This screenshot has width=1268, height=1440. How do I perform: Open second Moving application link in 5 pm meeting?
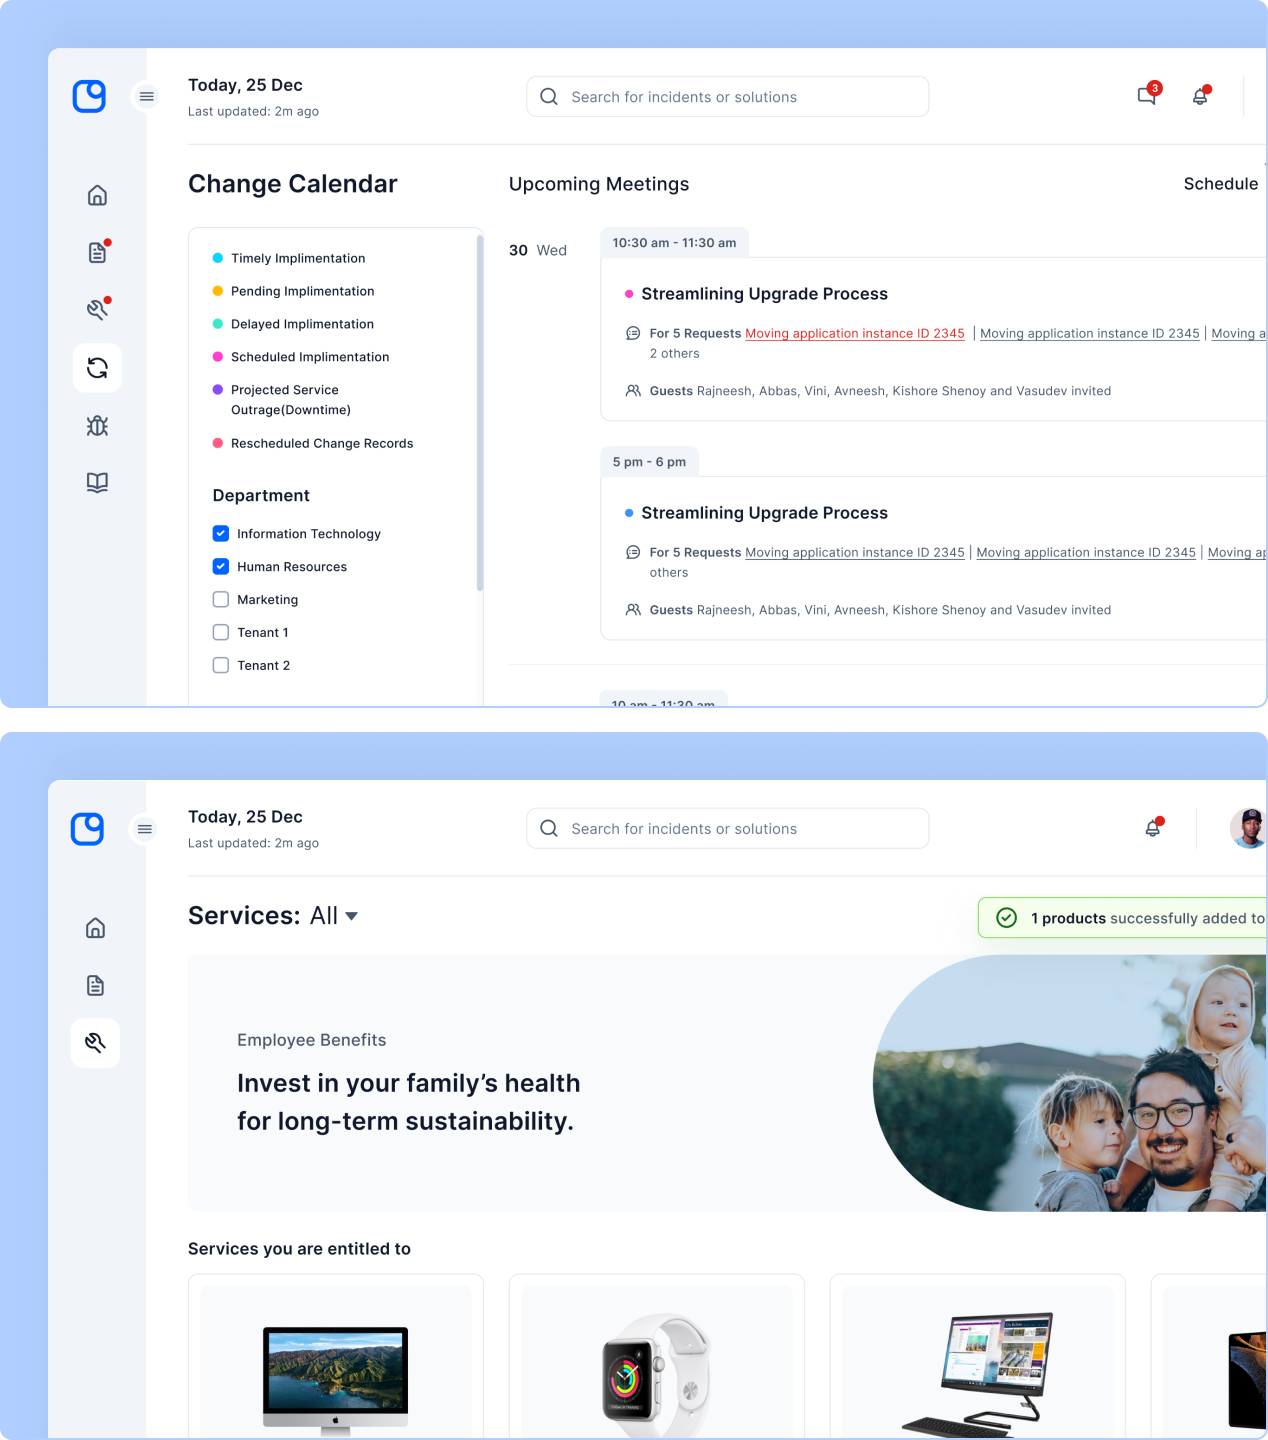point(1086,553)
